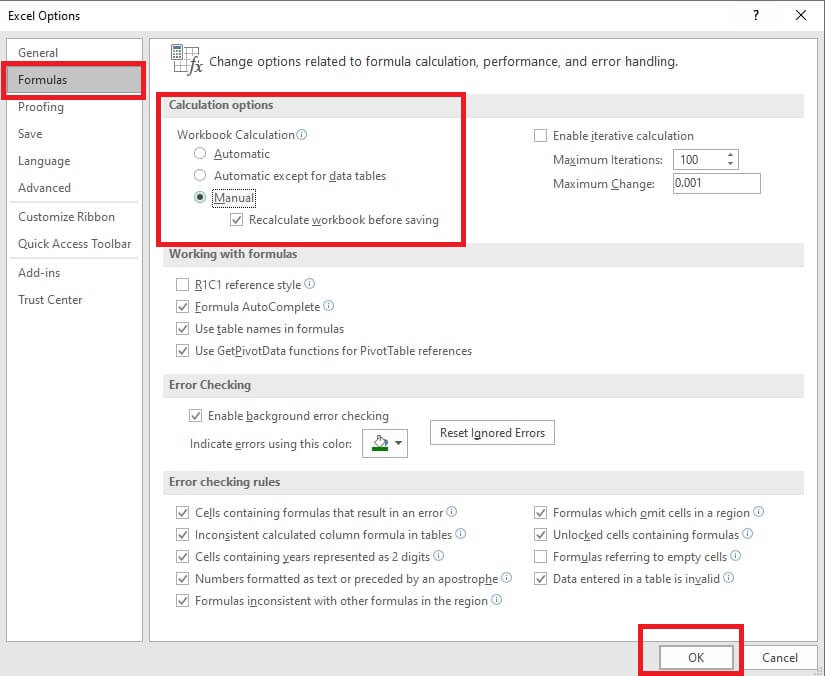Screen dimensions: 825x676
Task: Toggle Enable background error checking
Action: click(195, 416)
